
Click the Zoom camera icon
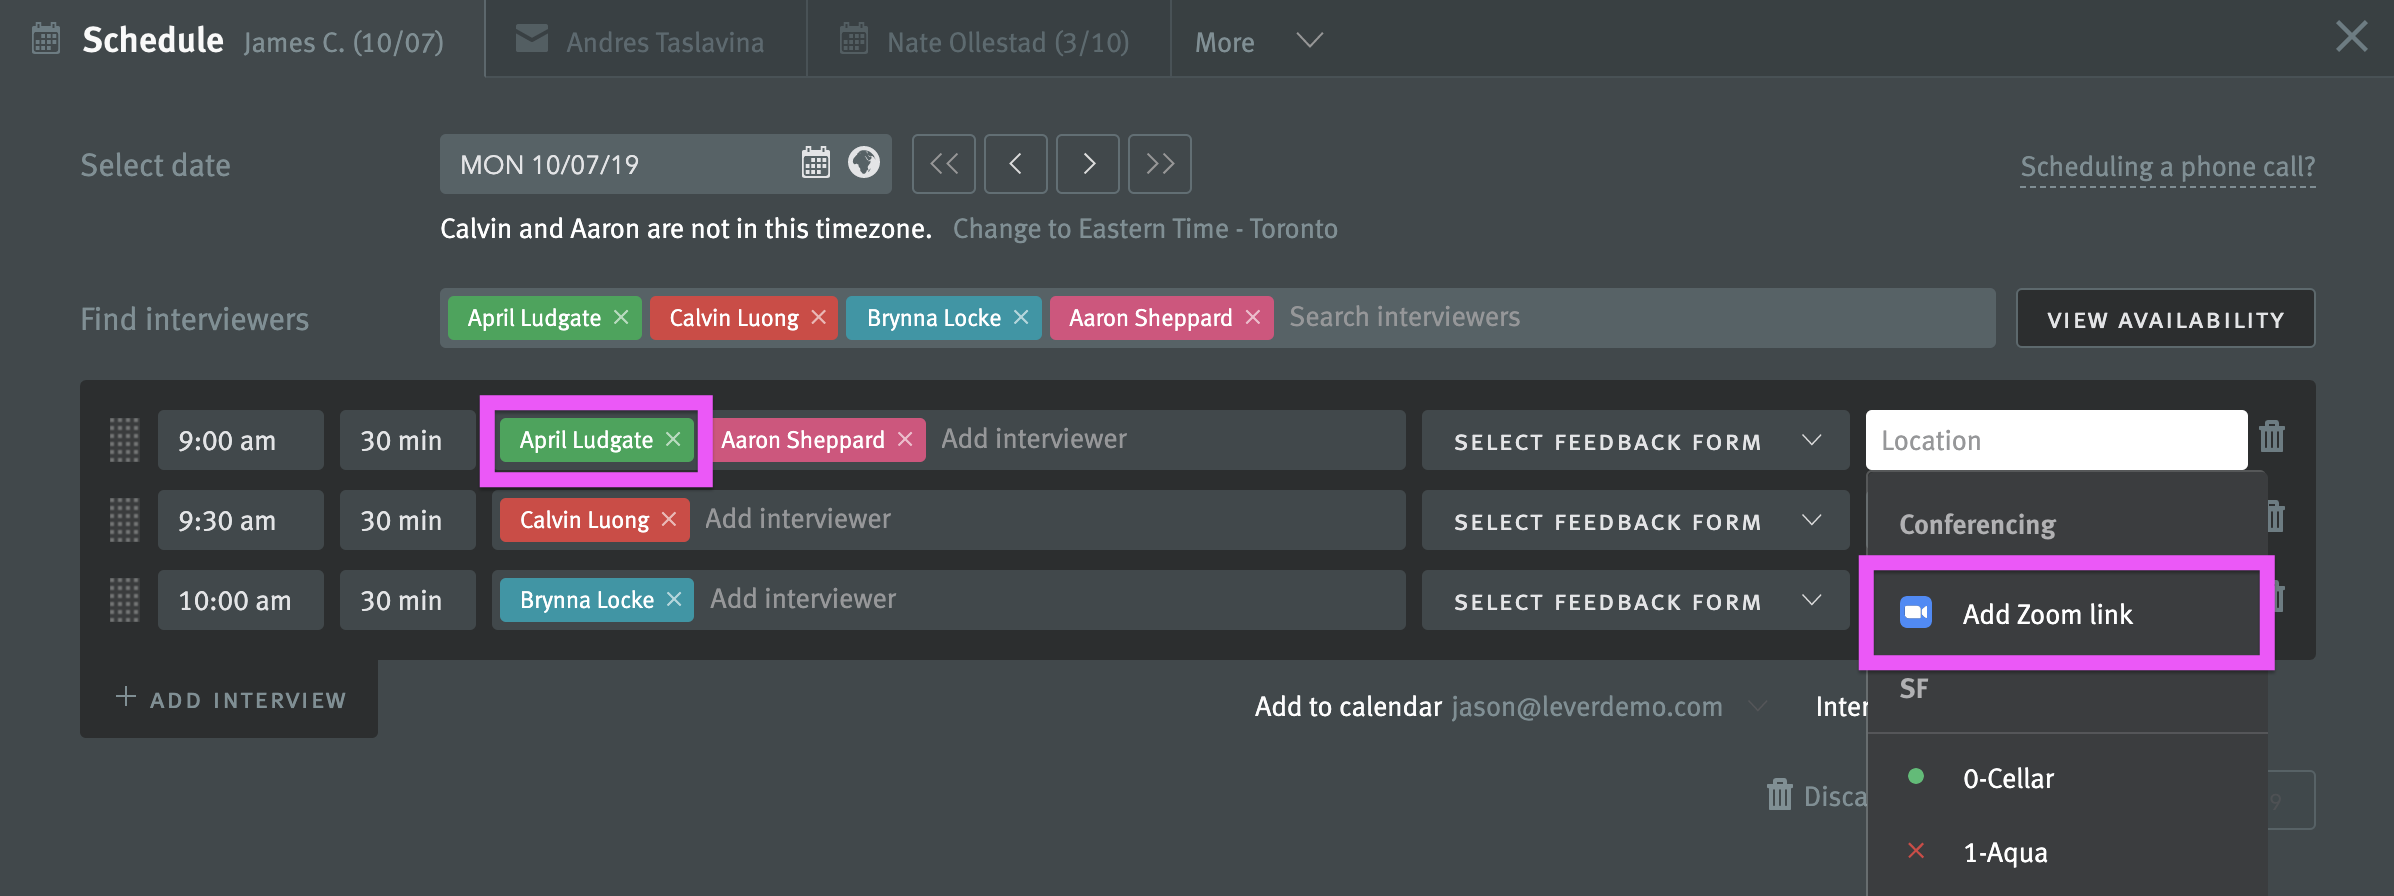point(1915,613)
